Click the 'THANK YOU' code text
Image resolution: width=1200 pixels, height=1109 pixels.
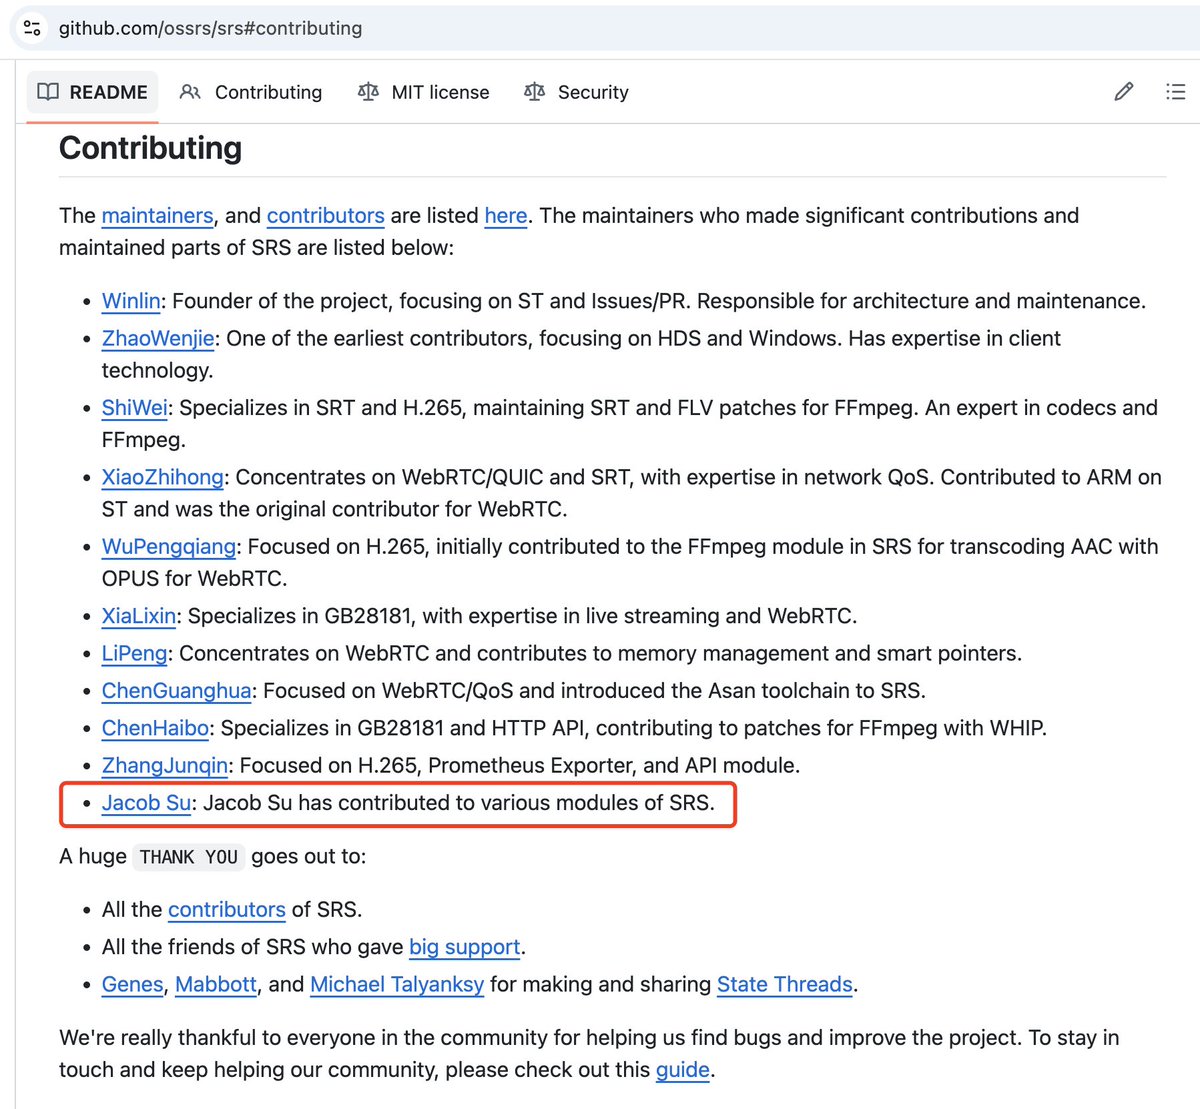189,857
